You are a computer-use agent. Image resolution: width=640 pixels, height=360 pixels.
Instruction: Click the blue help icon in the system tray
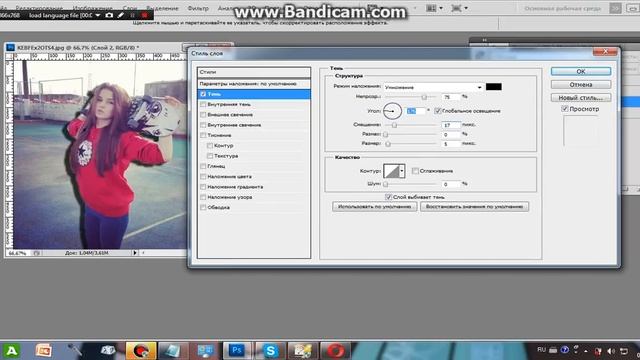[564, 350]
